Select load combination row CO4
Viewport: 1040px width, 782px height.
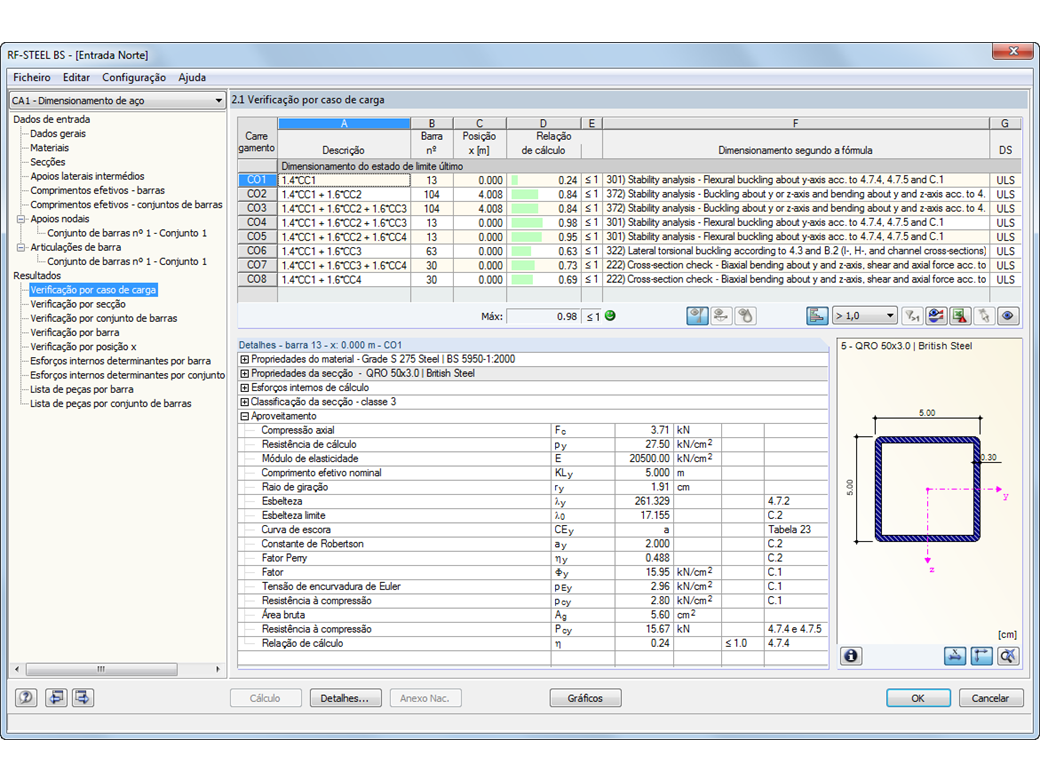coord(257,222)
